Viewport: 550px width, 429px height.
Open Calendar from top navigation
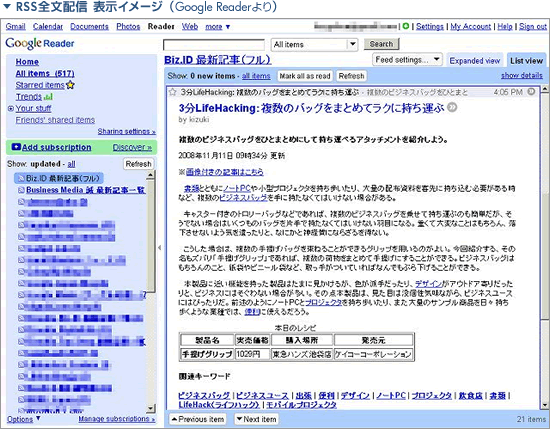tap(48, 27)
